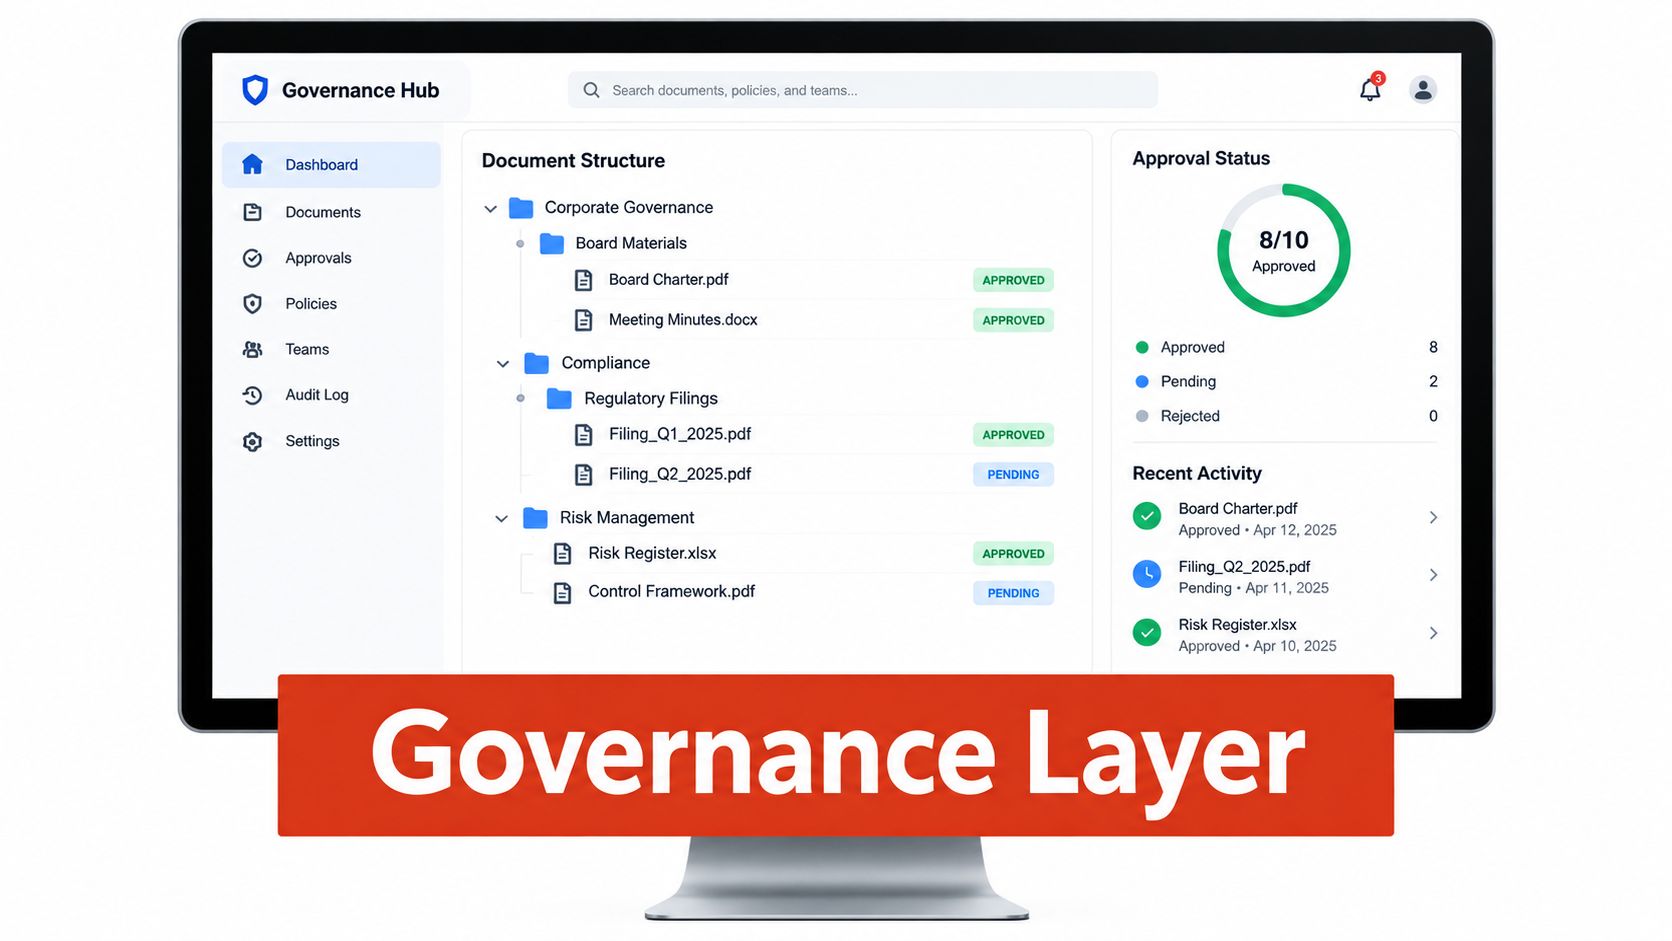Collapse the Compliance folder chevron
Image resolution: width=1672 pixels, height=941 pixels.
pyautogui.click(x=503, y=364)
